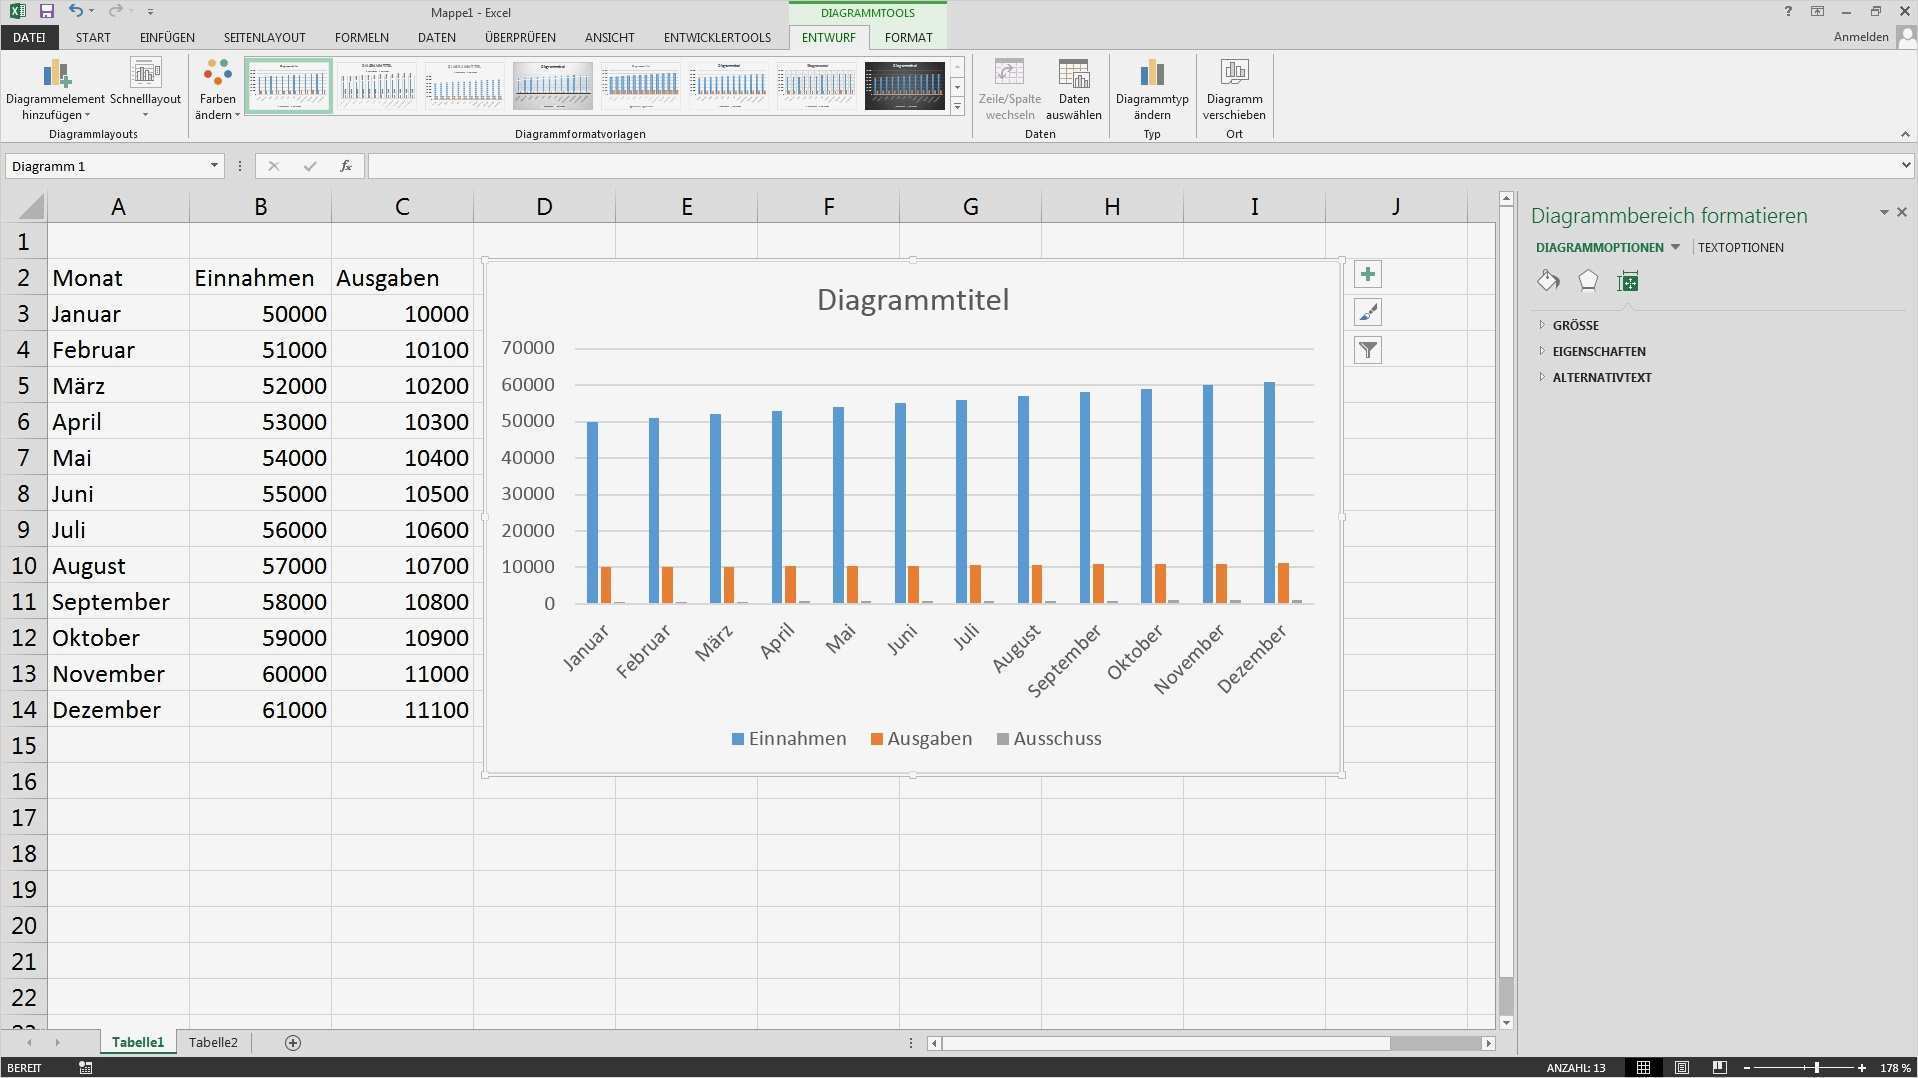Click the zoom slider handle

pyautogui.click(x=1816, y=1068)
